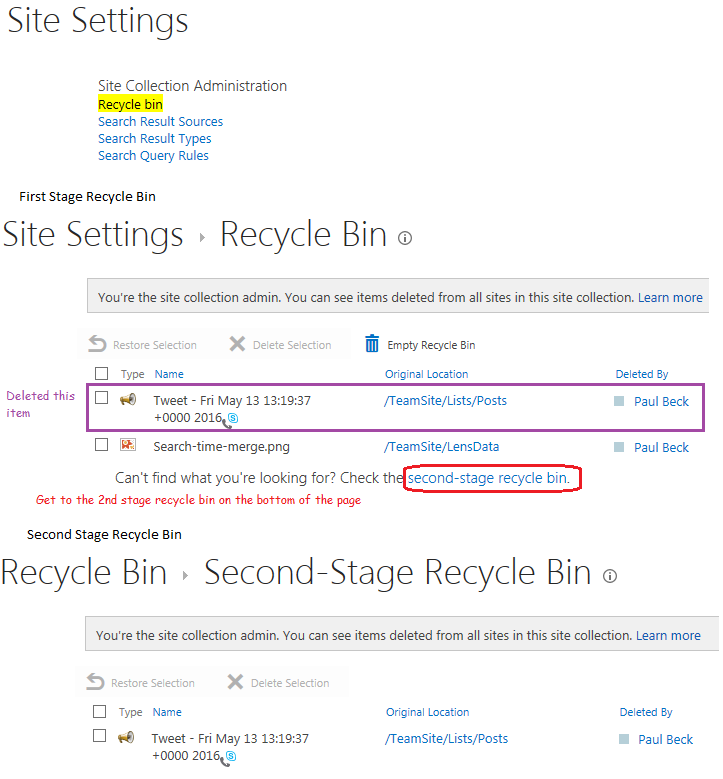This screenshot has height=779, width=723.
Task: Sort second-stage list by Original Location
Action: point(427,712)
